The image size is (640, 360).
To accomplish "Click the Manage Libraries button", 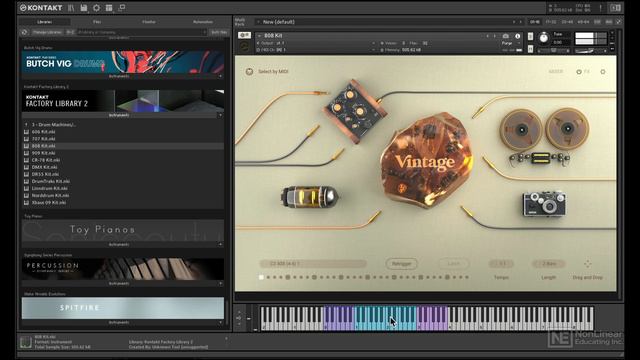I will 47,32.
